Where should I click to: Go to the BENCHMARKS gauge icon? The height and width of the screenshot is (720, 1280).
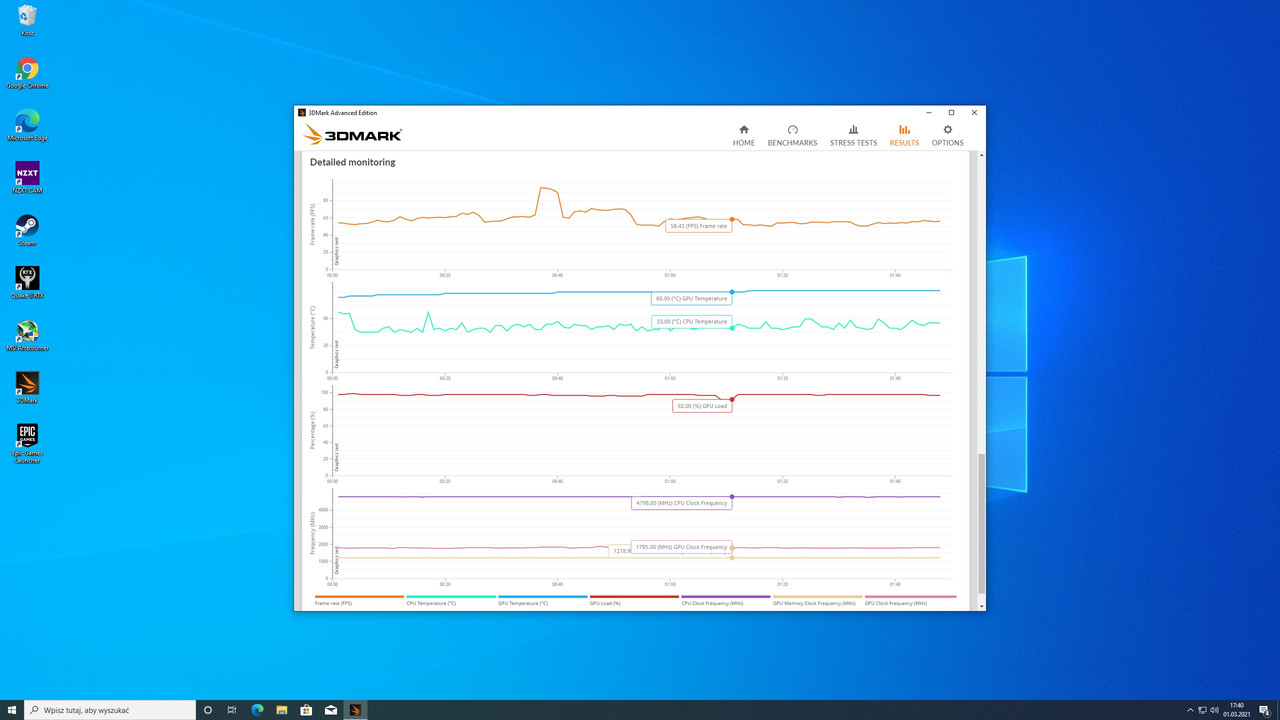click(792, 135)
